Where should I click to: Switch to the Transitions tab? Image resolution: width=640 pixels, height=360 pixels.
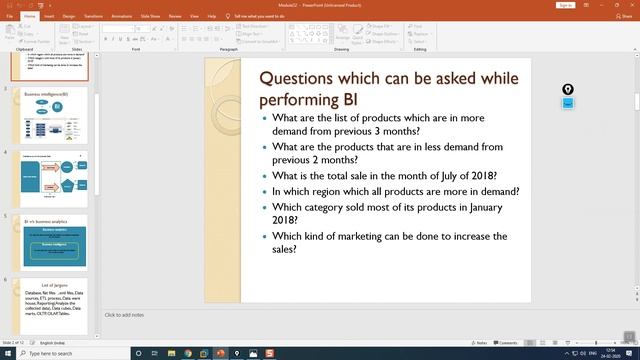pos(93,16)
